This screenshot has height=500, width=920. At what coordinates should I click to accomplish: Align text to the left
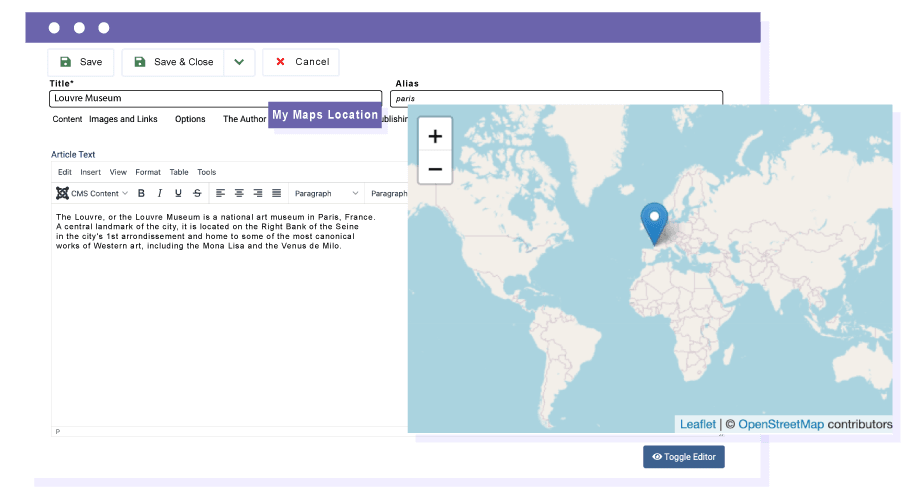click(221, 193)
